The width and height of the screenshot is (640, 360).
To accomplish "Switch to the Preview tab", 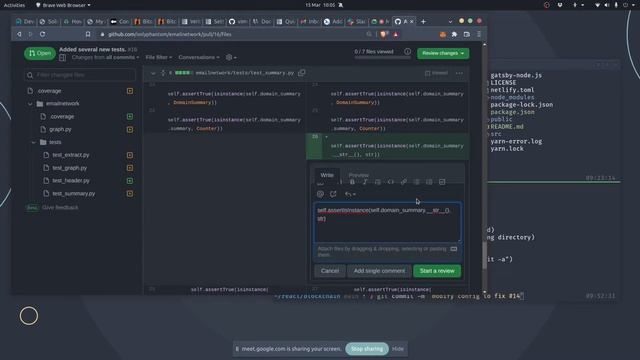I will click(358, 175).
